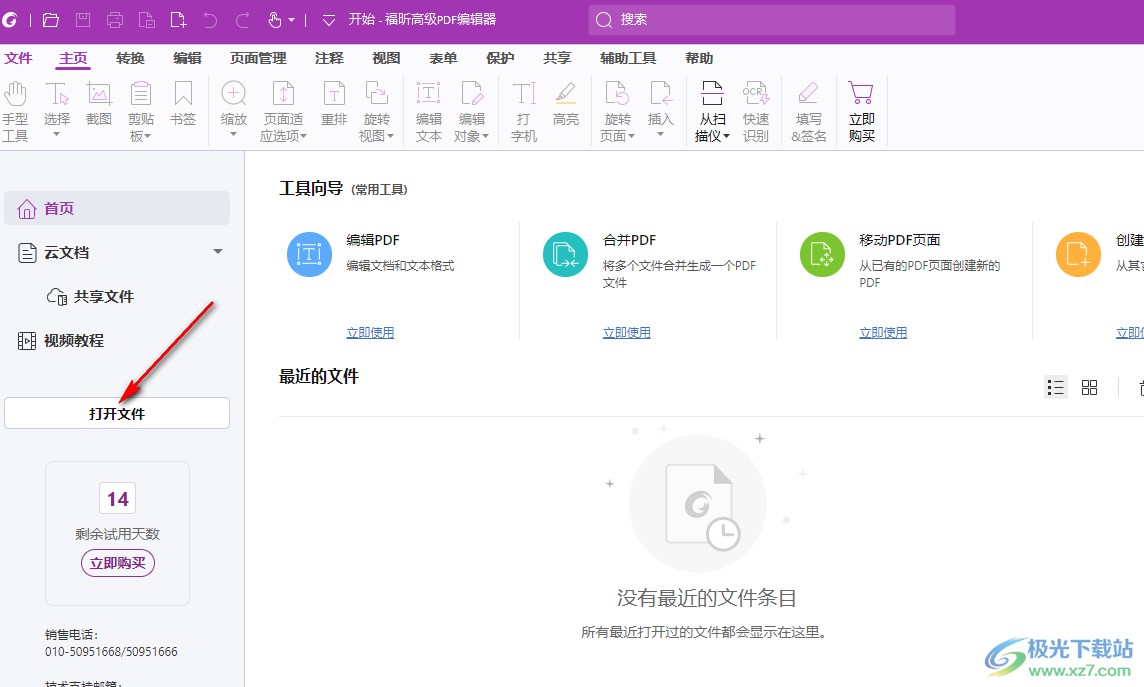Click the Edit PDF (编辑PDF) circle icon
The height and width of the screenshot is (687, 1144).
309,255
